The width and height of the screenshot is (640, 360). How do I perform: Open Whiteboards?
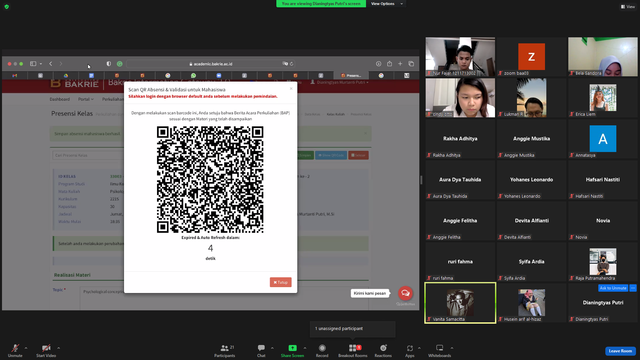[x=440, y=350]
